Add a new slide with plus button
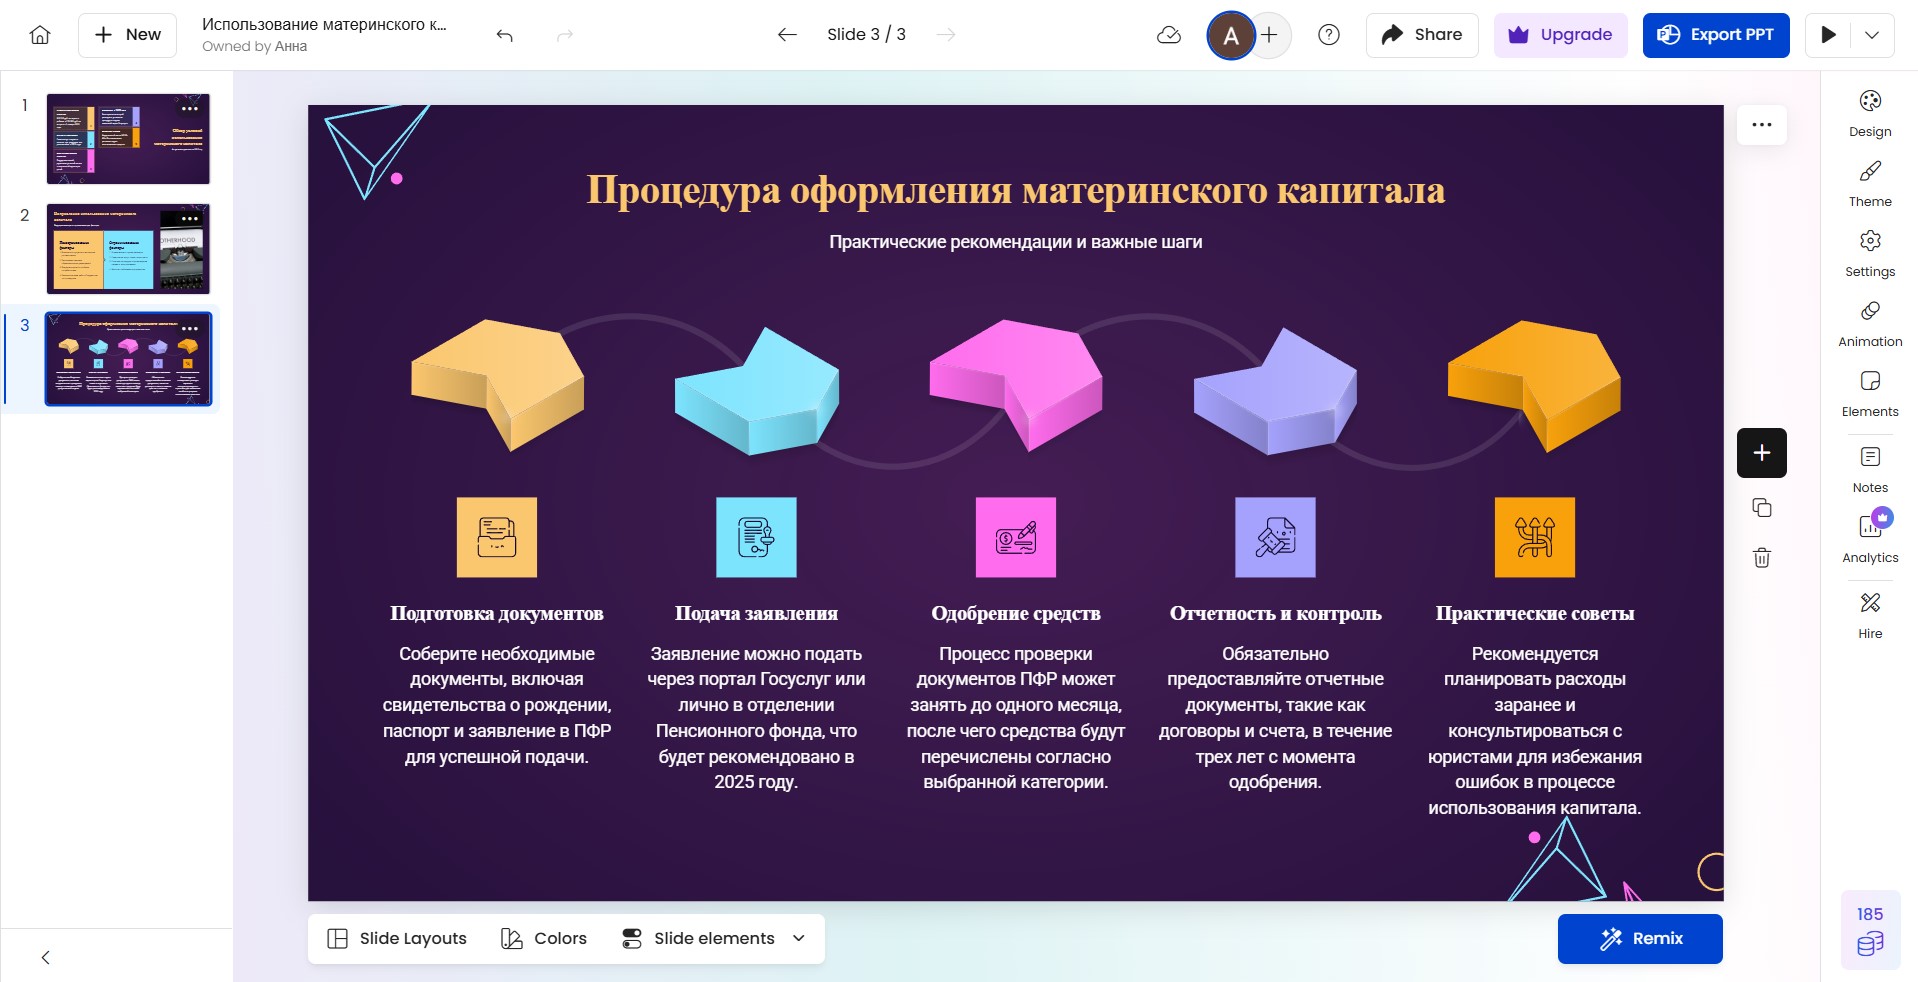Screen dimensions: 1918x982 1761,453
